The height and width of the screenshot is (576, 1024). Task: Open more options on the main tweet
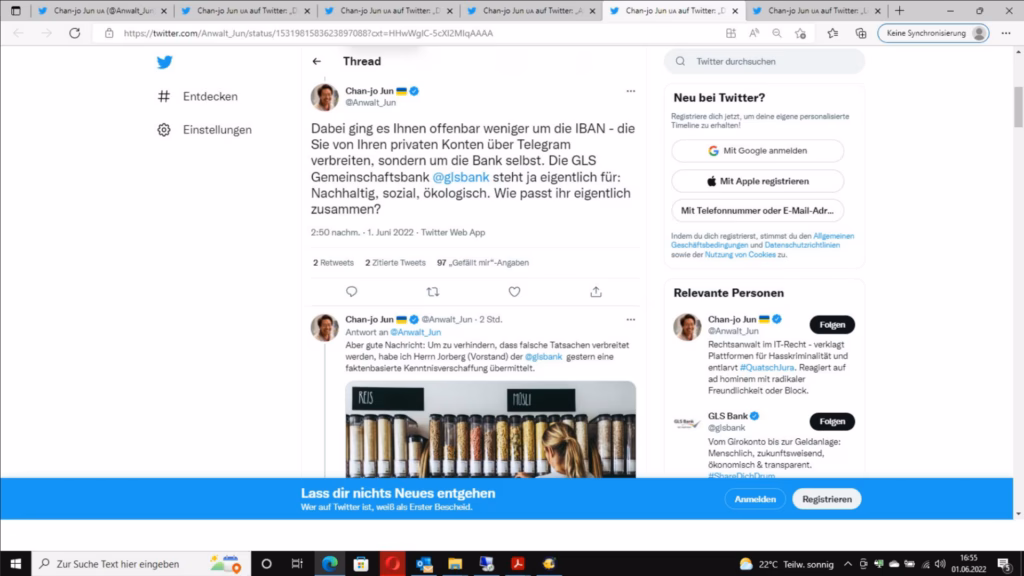pyautogui.click(x=630, y=91)
